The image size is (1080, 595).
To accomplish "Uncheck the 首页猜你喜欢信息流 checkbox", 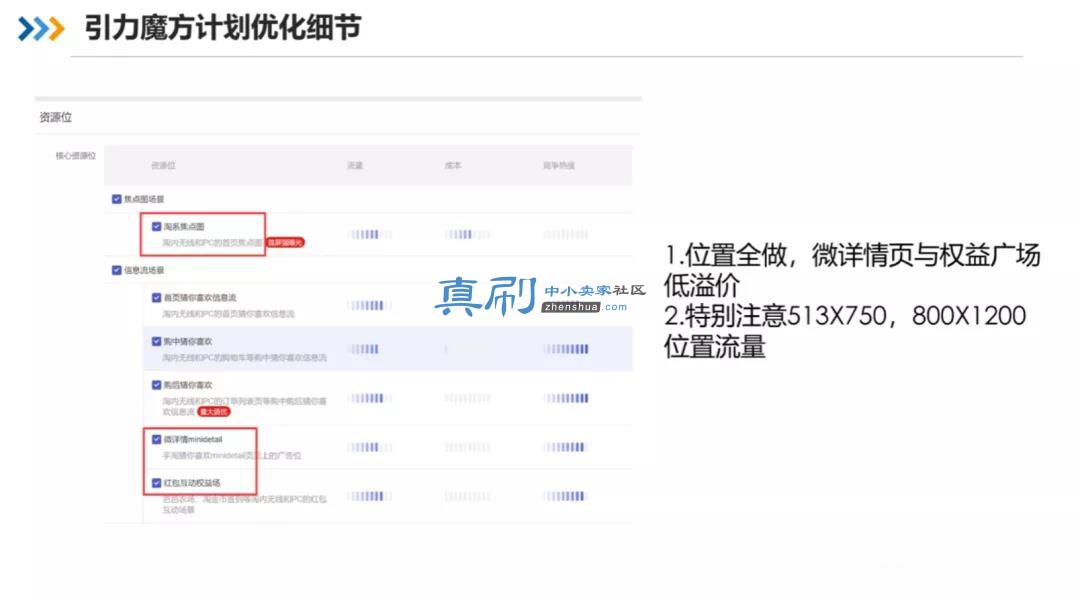I will click(x=156, y=298).
